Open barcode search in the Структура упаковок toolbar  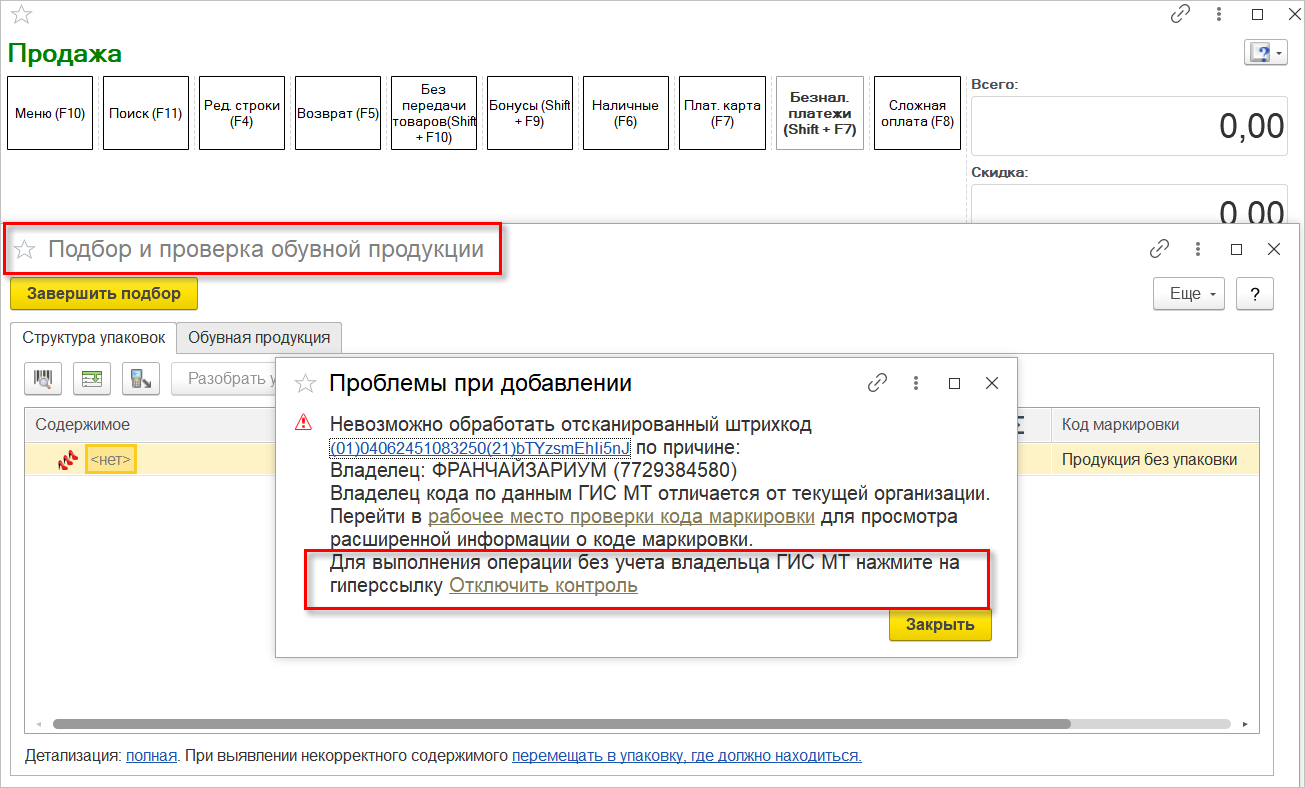tap(43, 379)
